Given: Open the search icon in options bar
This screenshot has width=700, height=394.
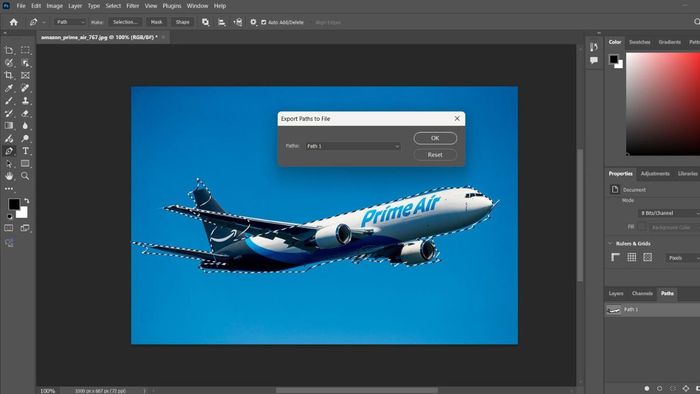Looking at the screenshot, I should (696, 21).
